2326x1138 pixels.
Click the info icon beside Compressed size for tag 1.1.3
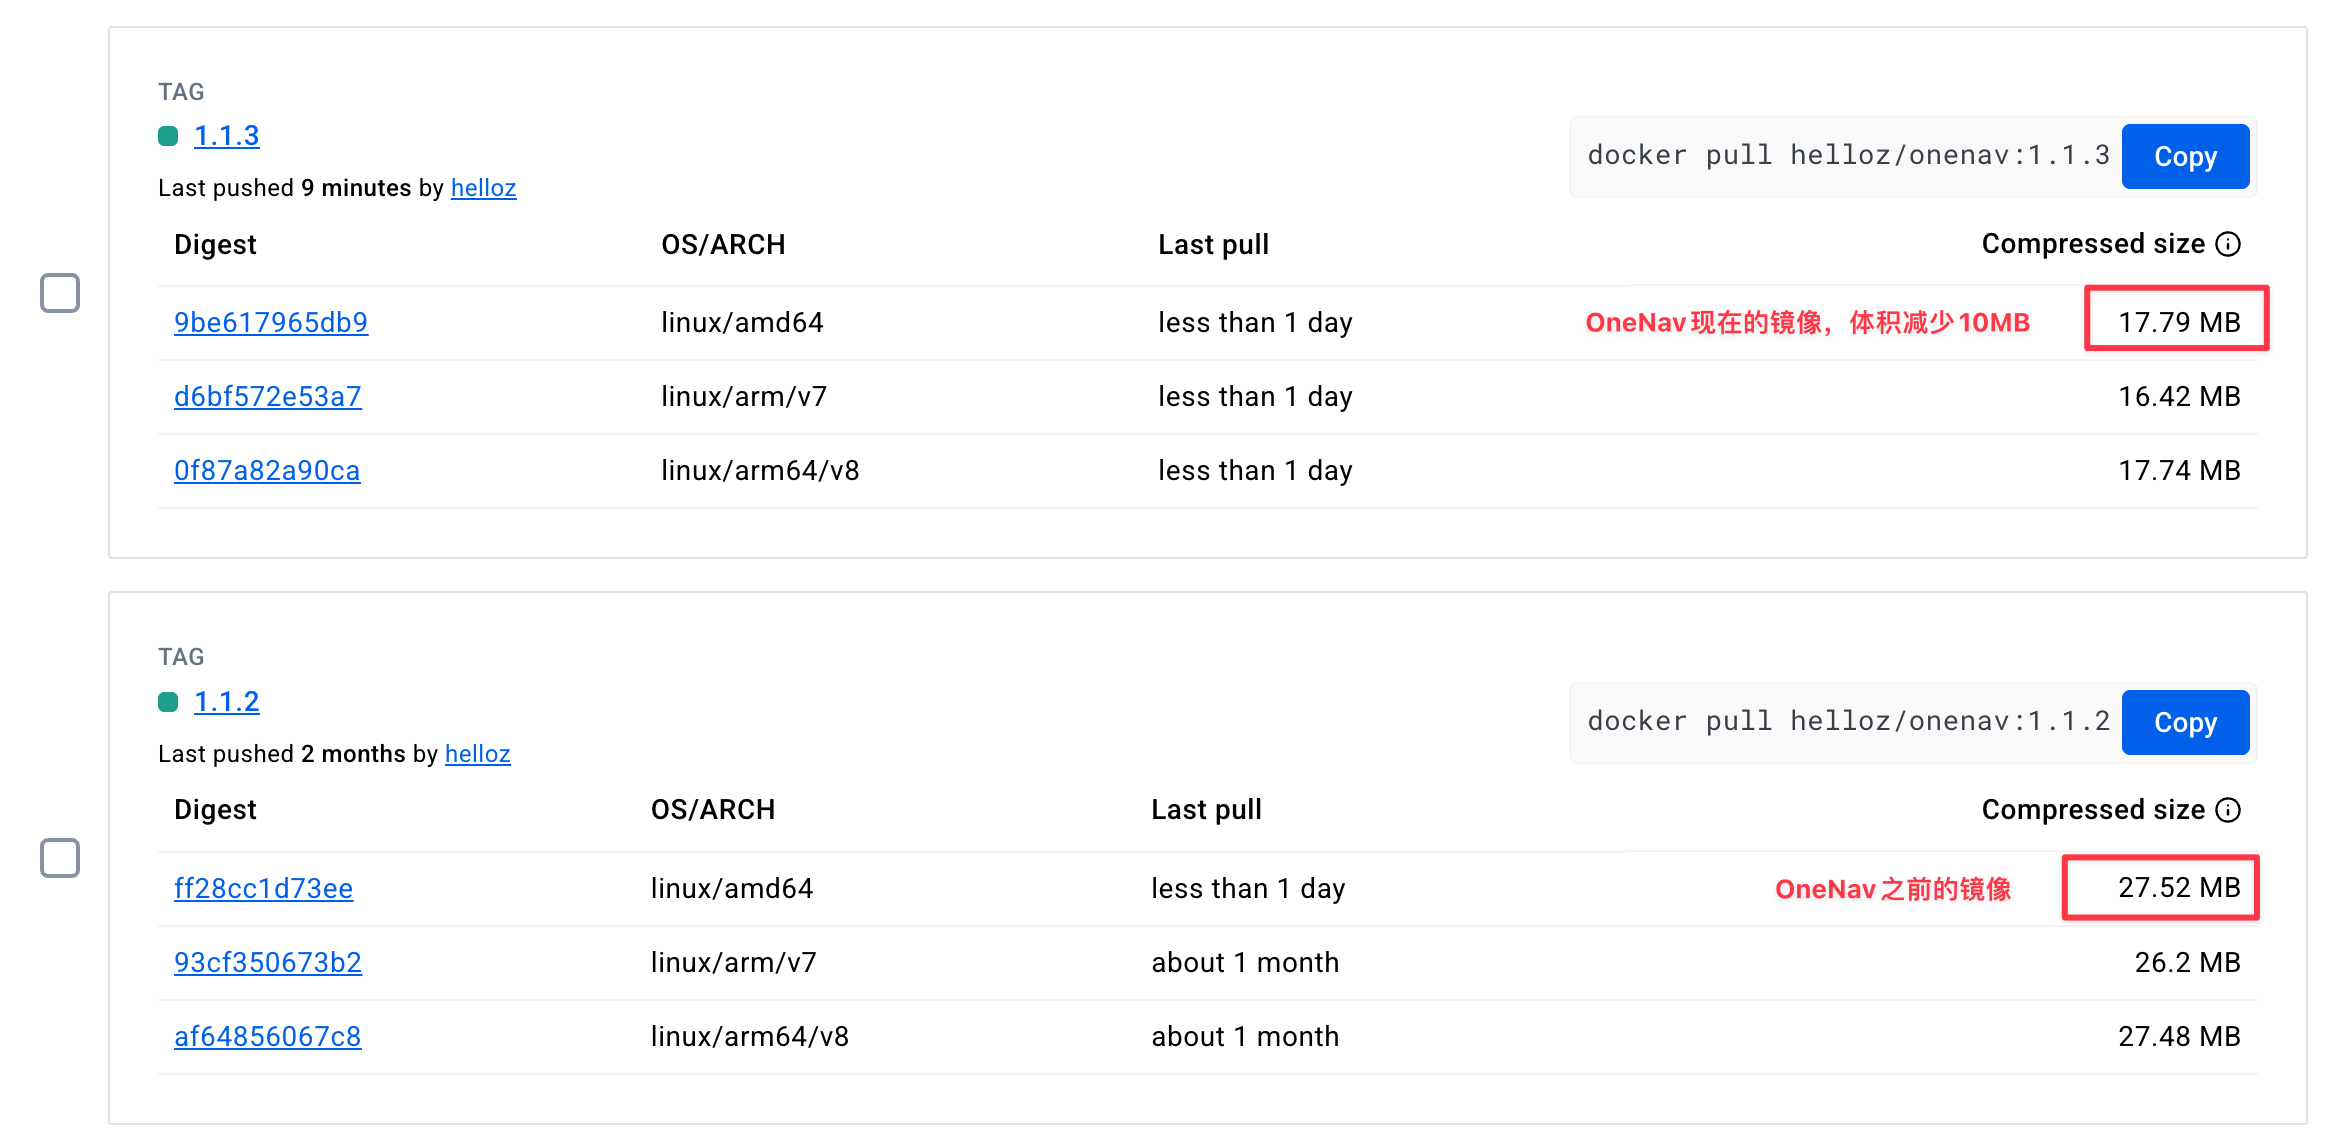(2228, 244)
